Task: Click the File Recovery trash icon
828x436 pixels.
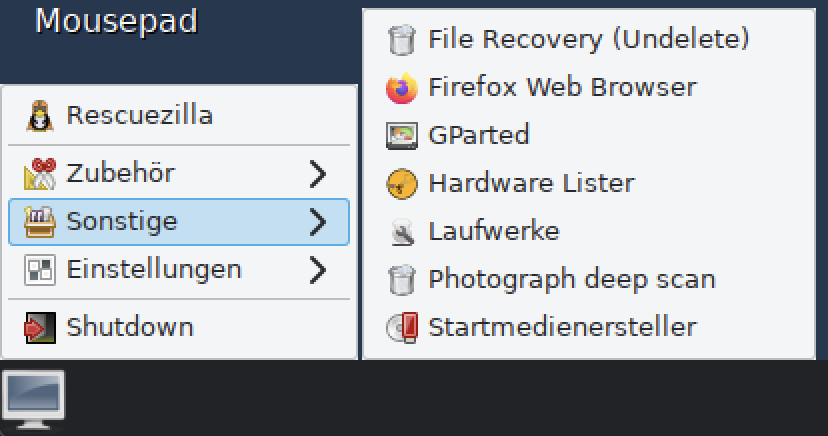Action: click(402, 40)
